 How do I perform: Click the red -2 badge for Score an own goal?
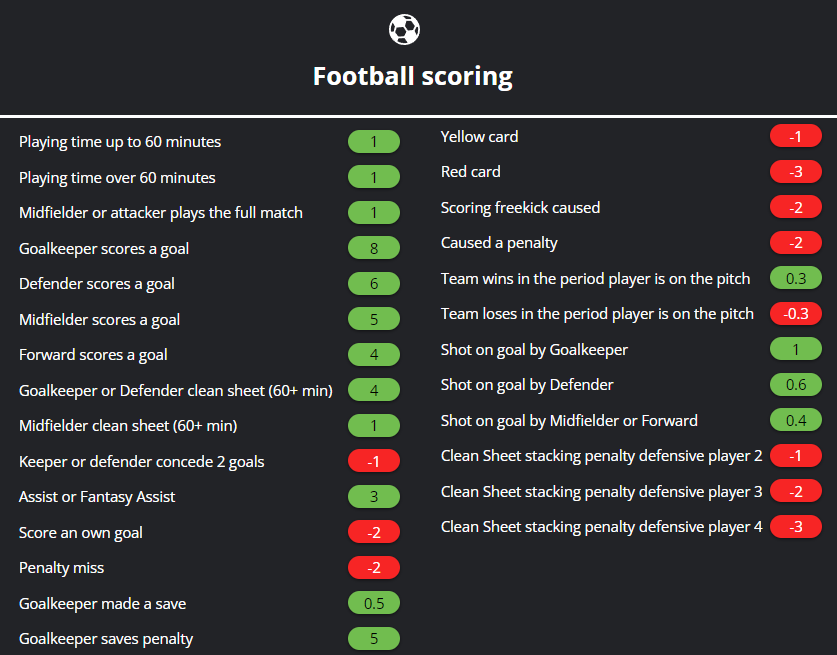[374, 532]
